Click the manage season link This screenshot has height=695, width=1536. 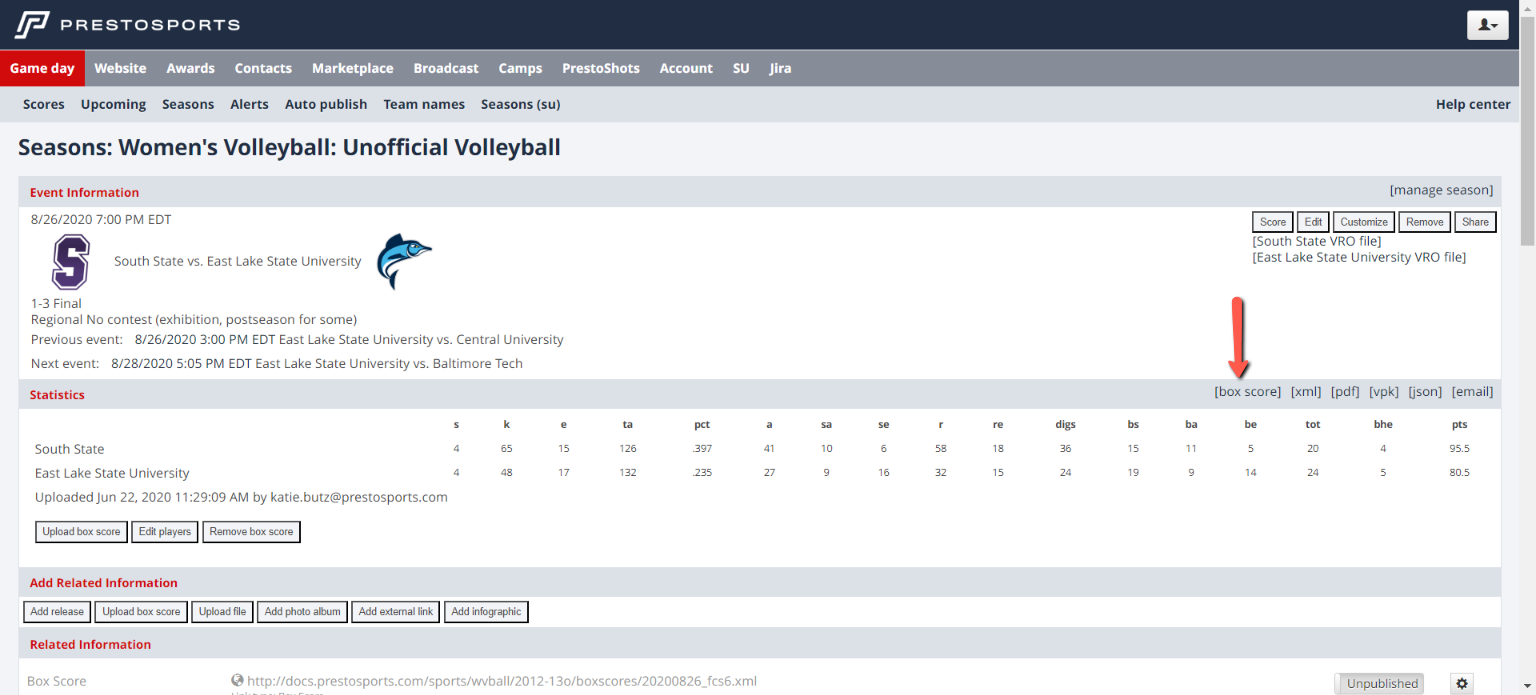[x=1441, y=190]
